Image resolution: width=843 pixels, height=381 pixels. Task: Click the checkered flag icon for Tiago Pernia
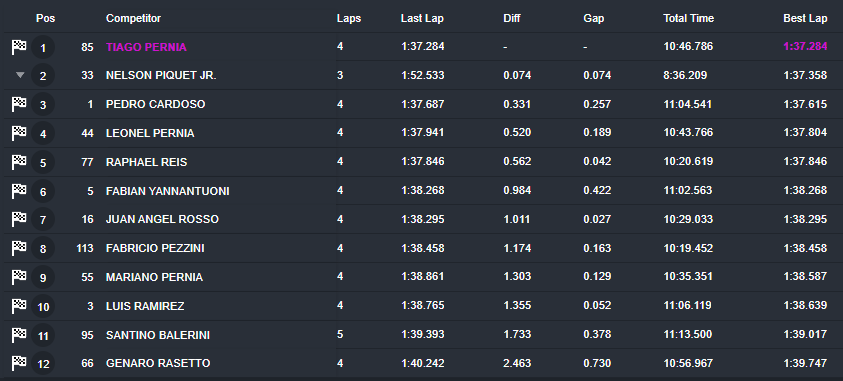tap(19, 47)
